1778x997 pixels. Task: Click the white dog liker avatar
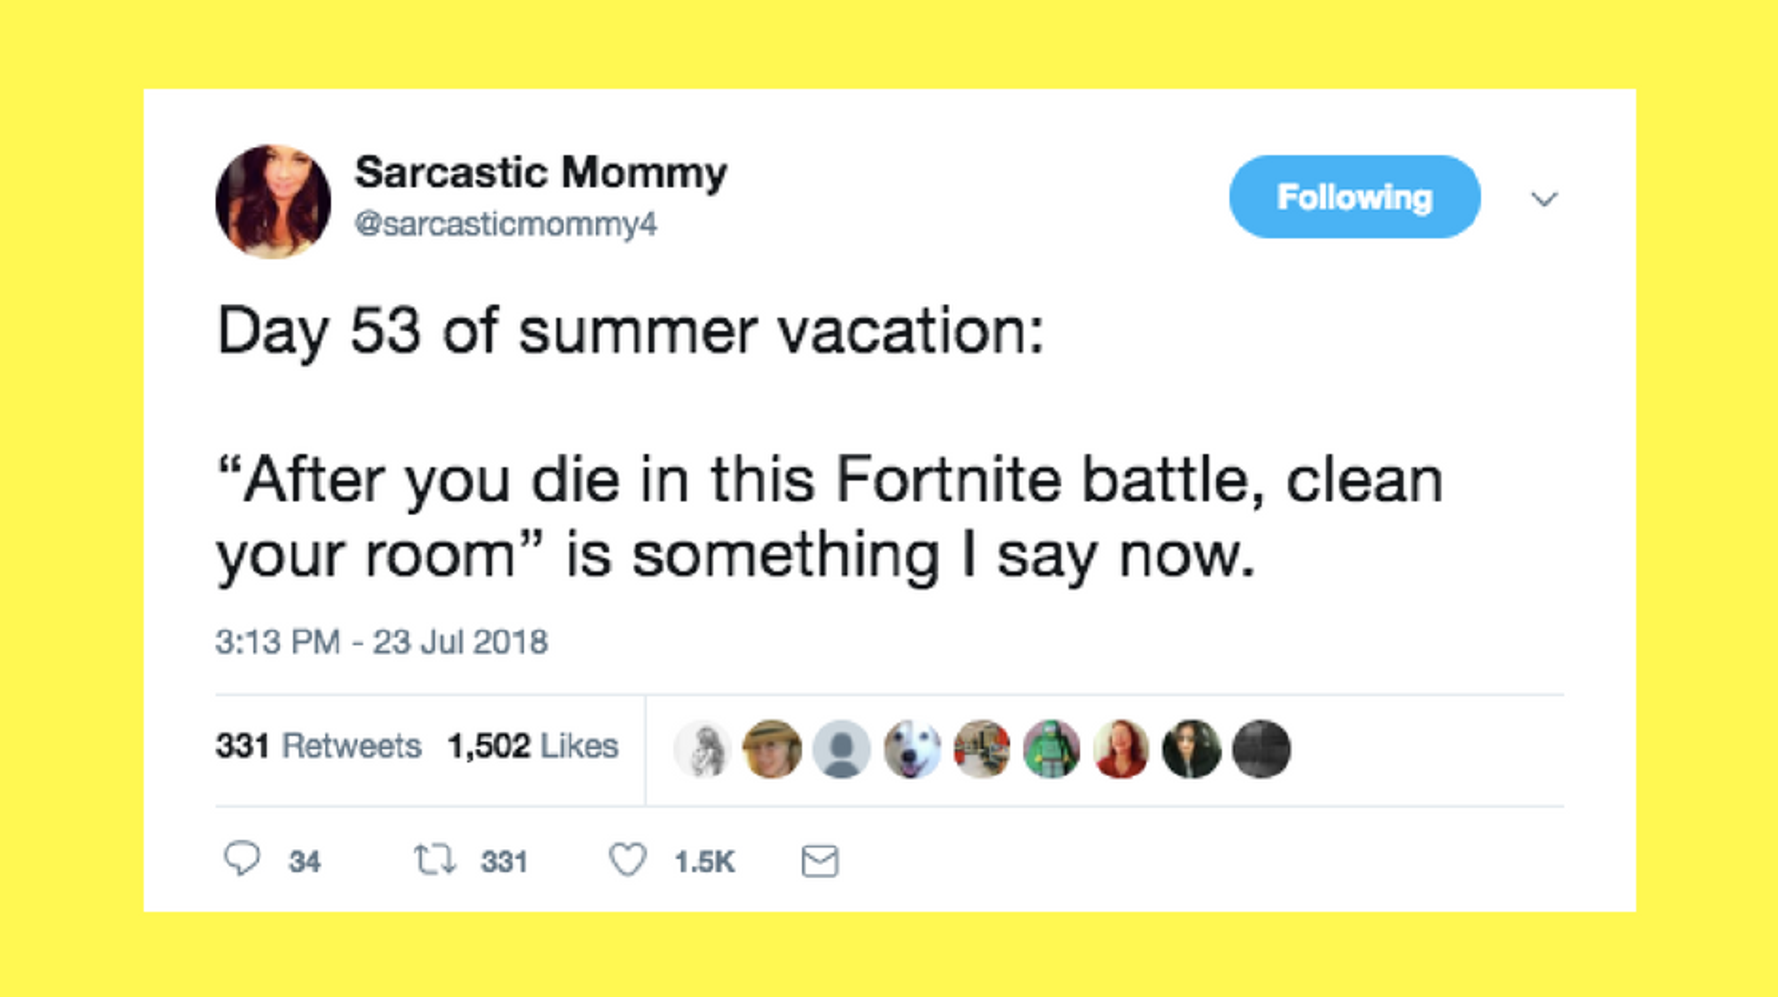pyautogui.click(x=912, y=749)
